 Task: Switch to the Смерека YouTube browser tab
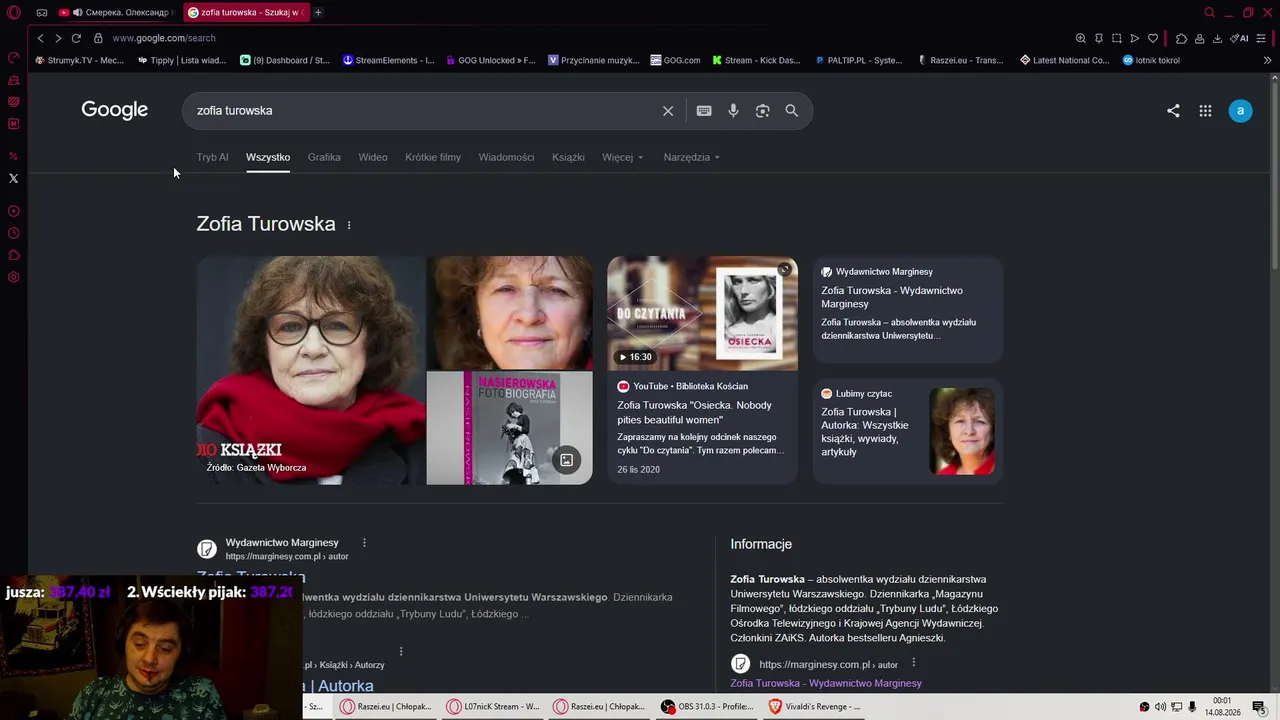pyautogui.click(x=116, y=12)
